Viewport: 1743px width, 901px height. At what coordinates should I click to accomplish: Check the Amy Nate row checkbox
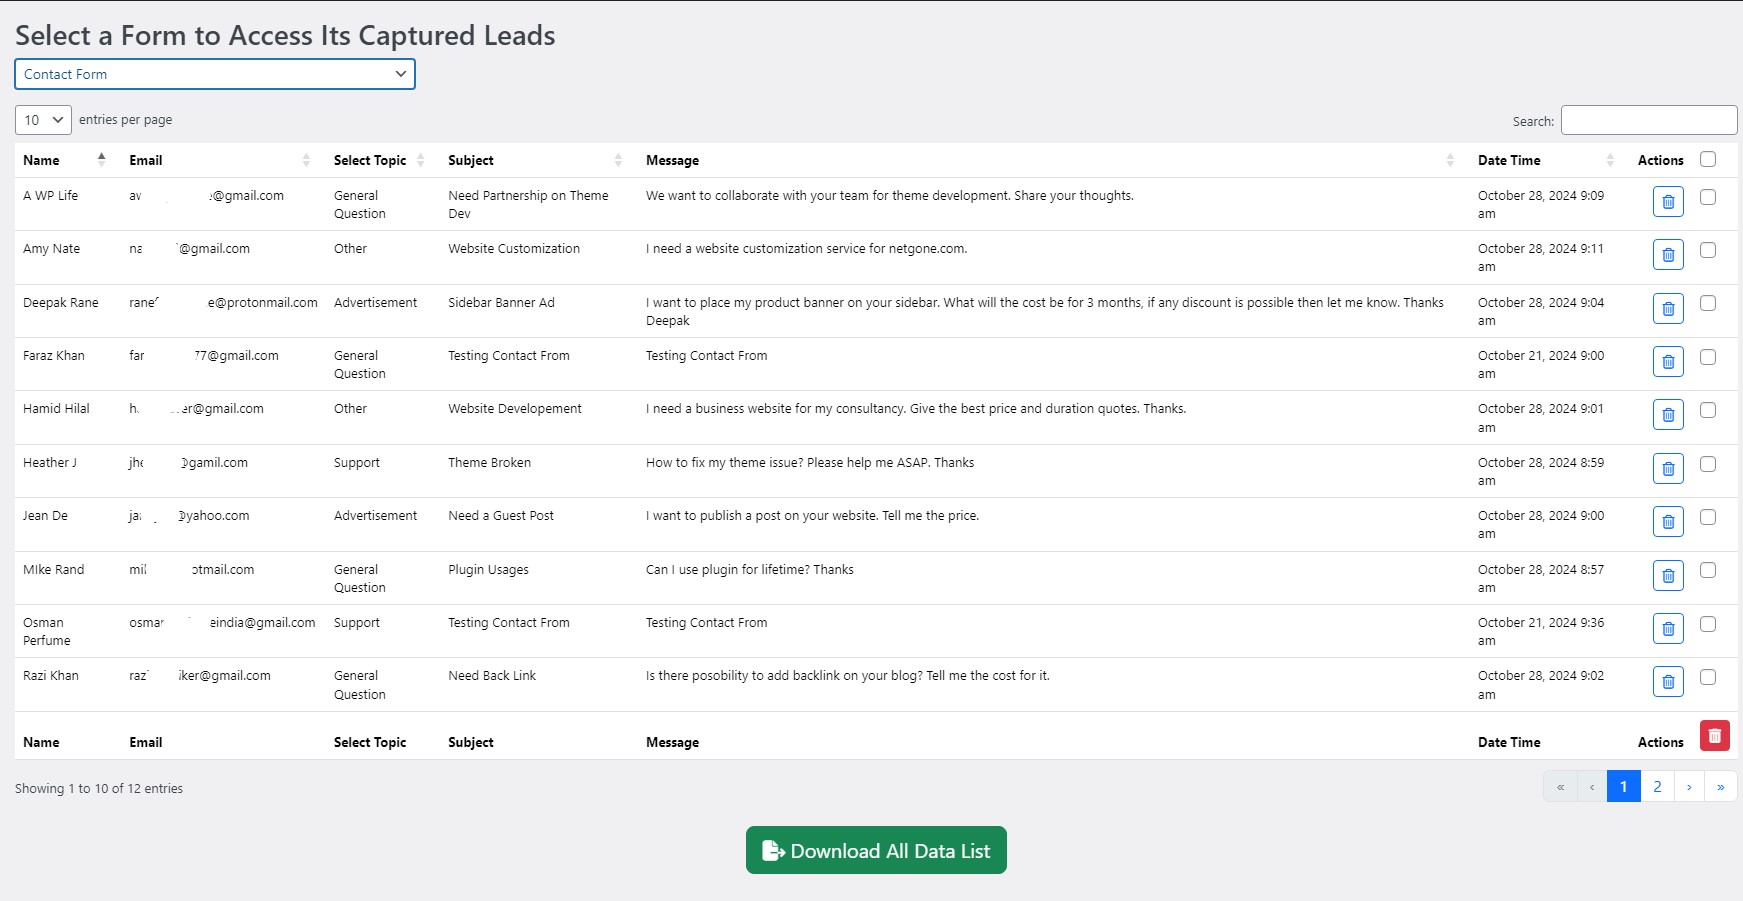[1708, 250]
